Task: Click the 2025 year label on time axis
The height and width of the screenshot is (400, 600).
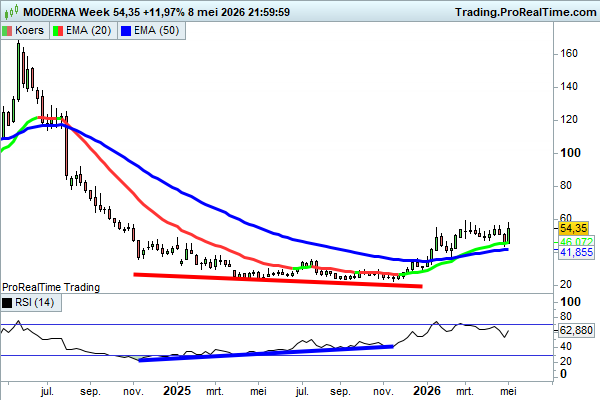Action: [177, 391]
